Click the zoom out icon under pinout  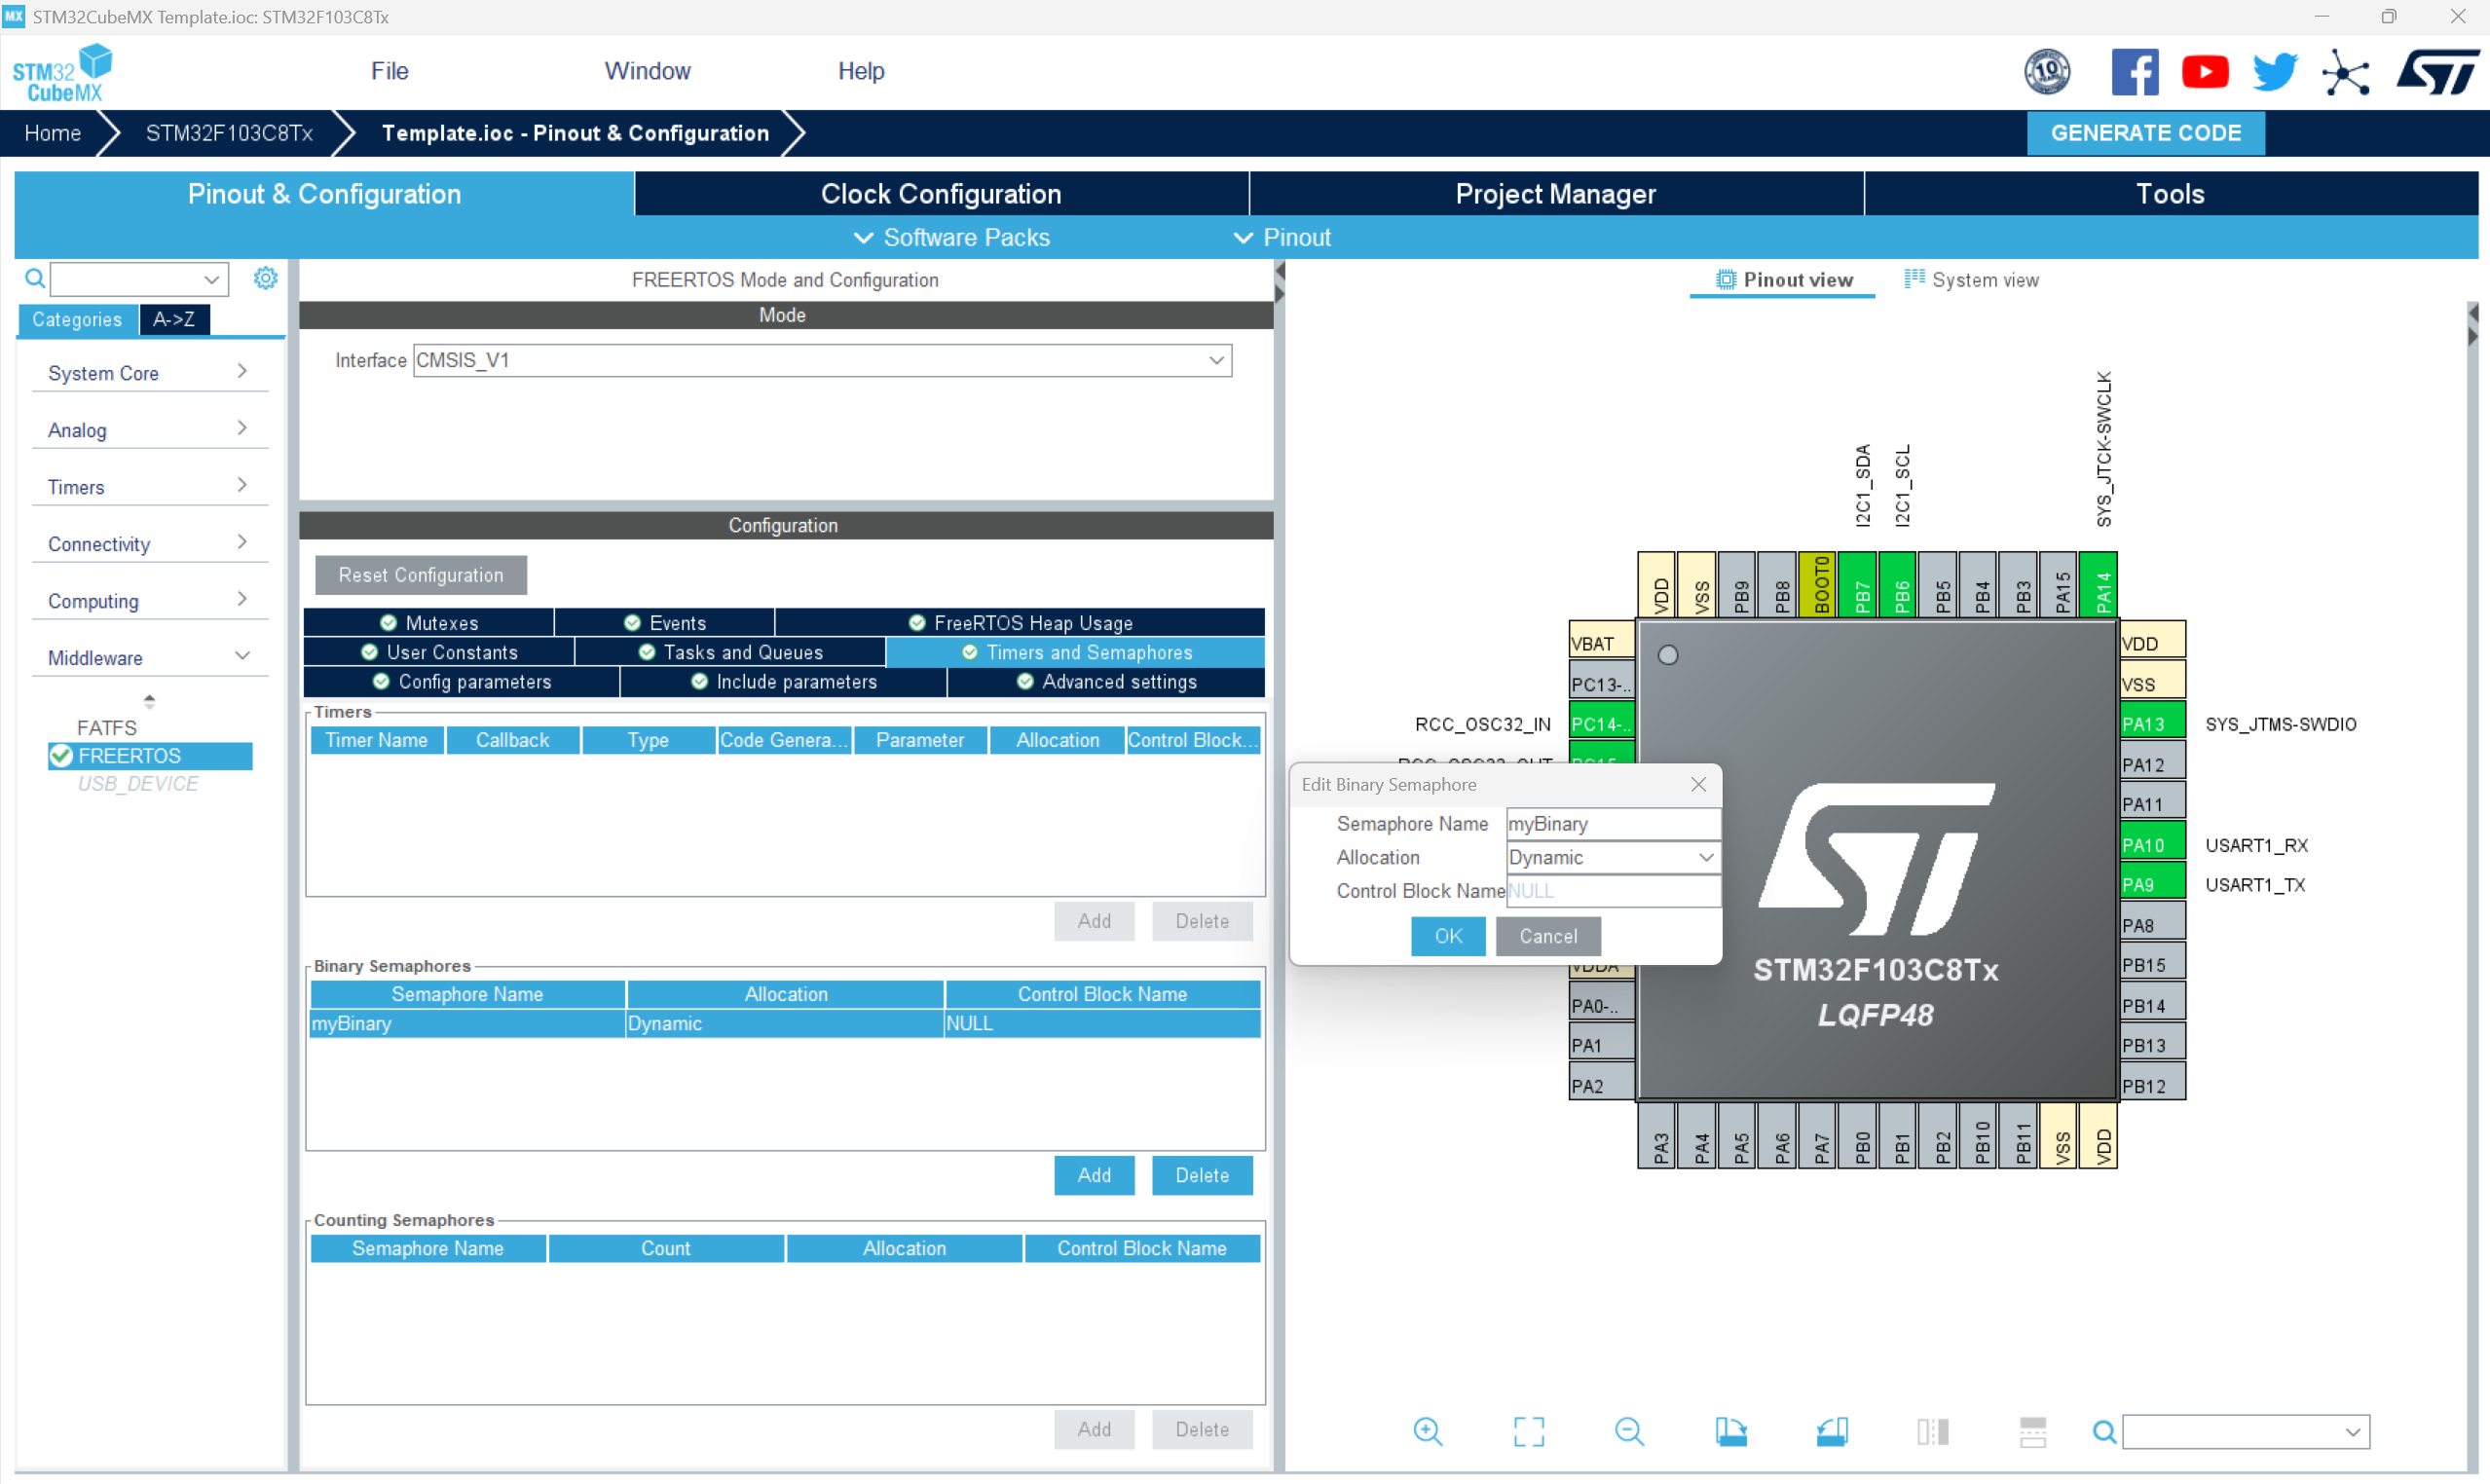1629,1431
